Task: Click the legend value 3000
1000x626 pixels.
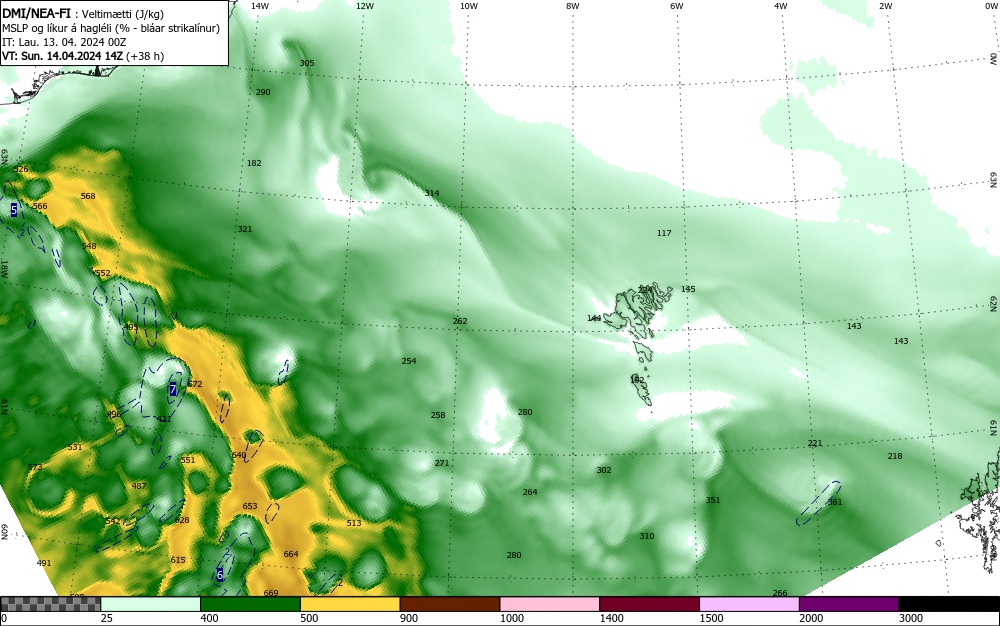Action: coord(911,618)
